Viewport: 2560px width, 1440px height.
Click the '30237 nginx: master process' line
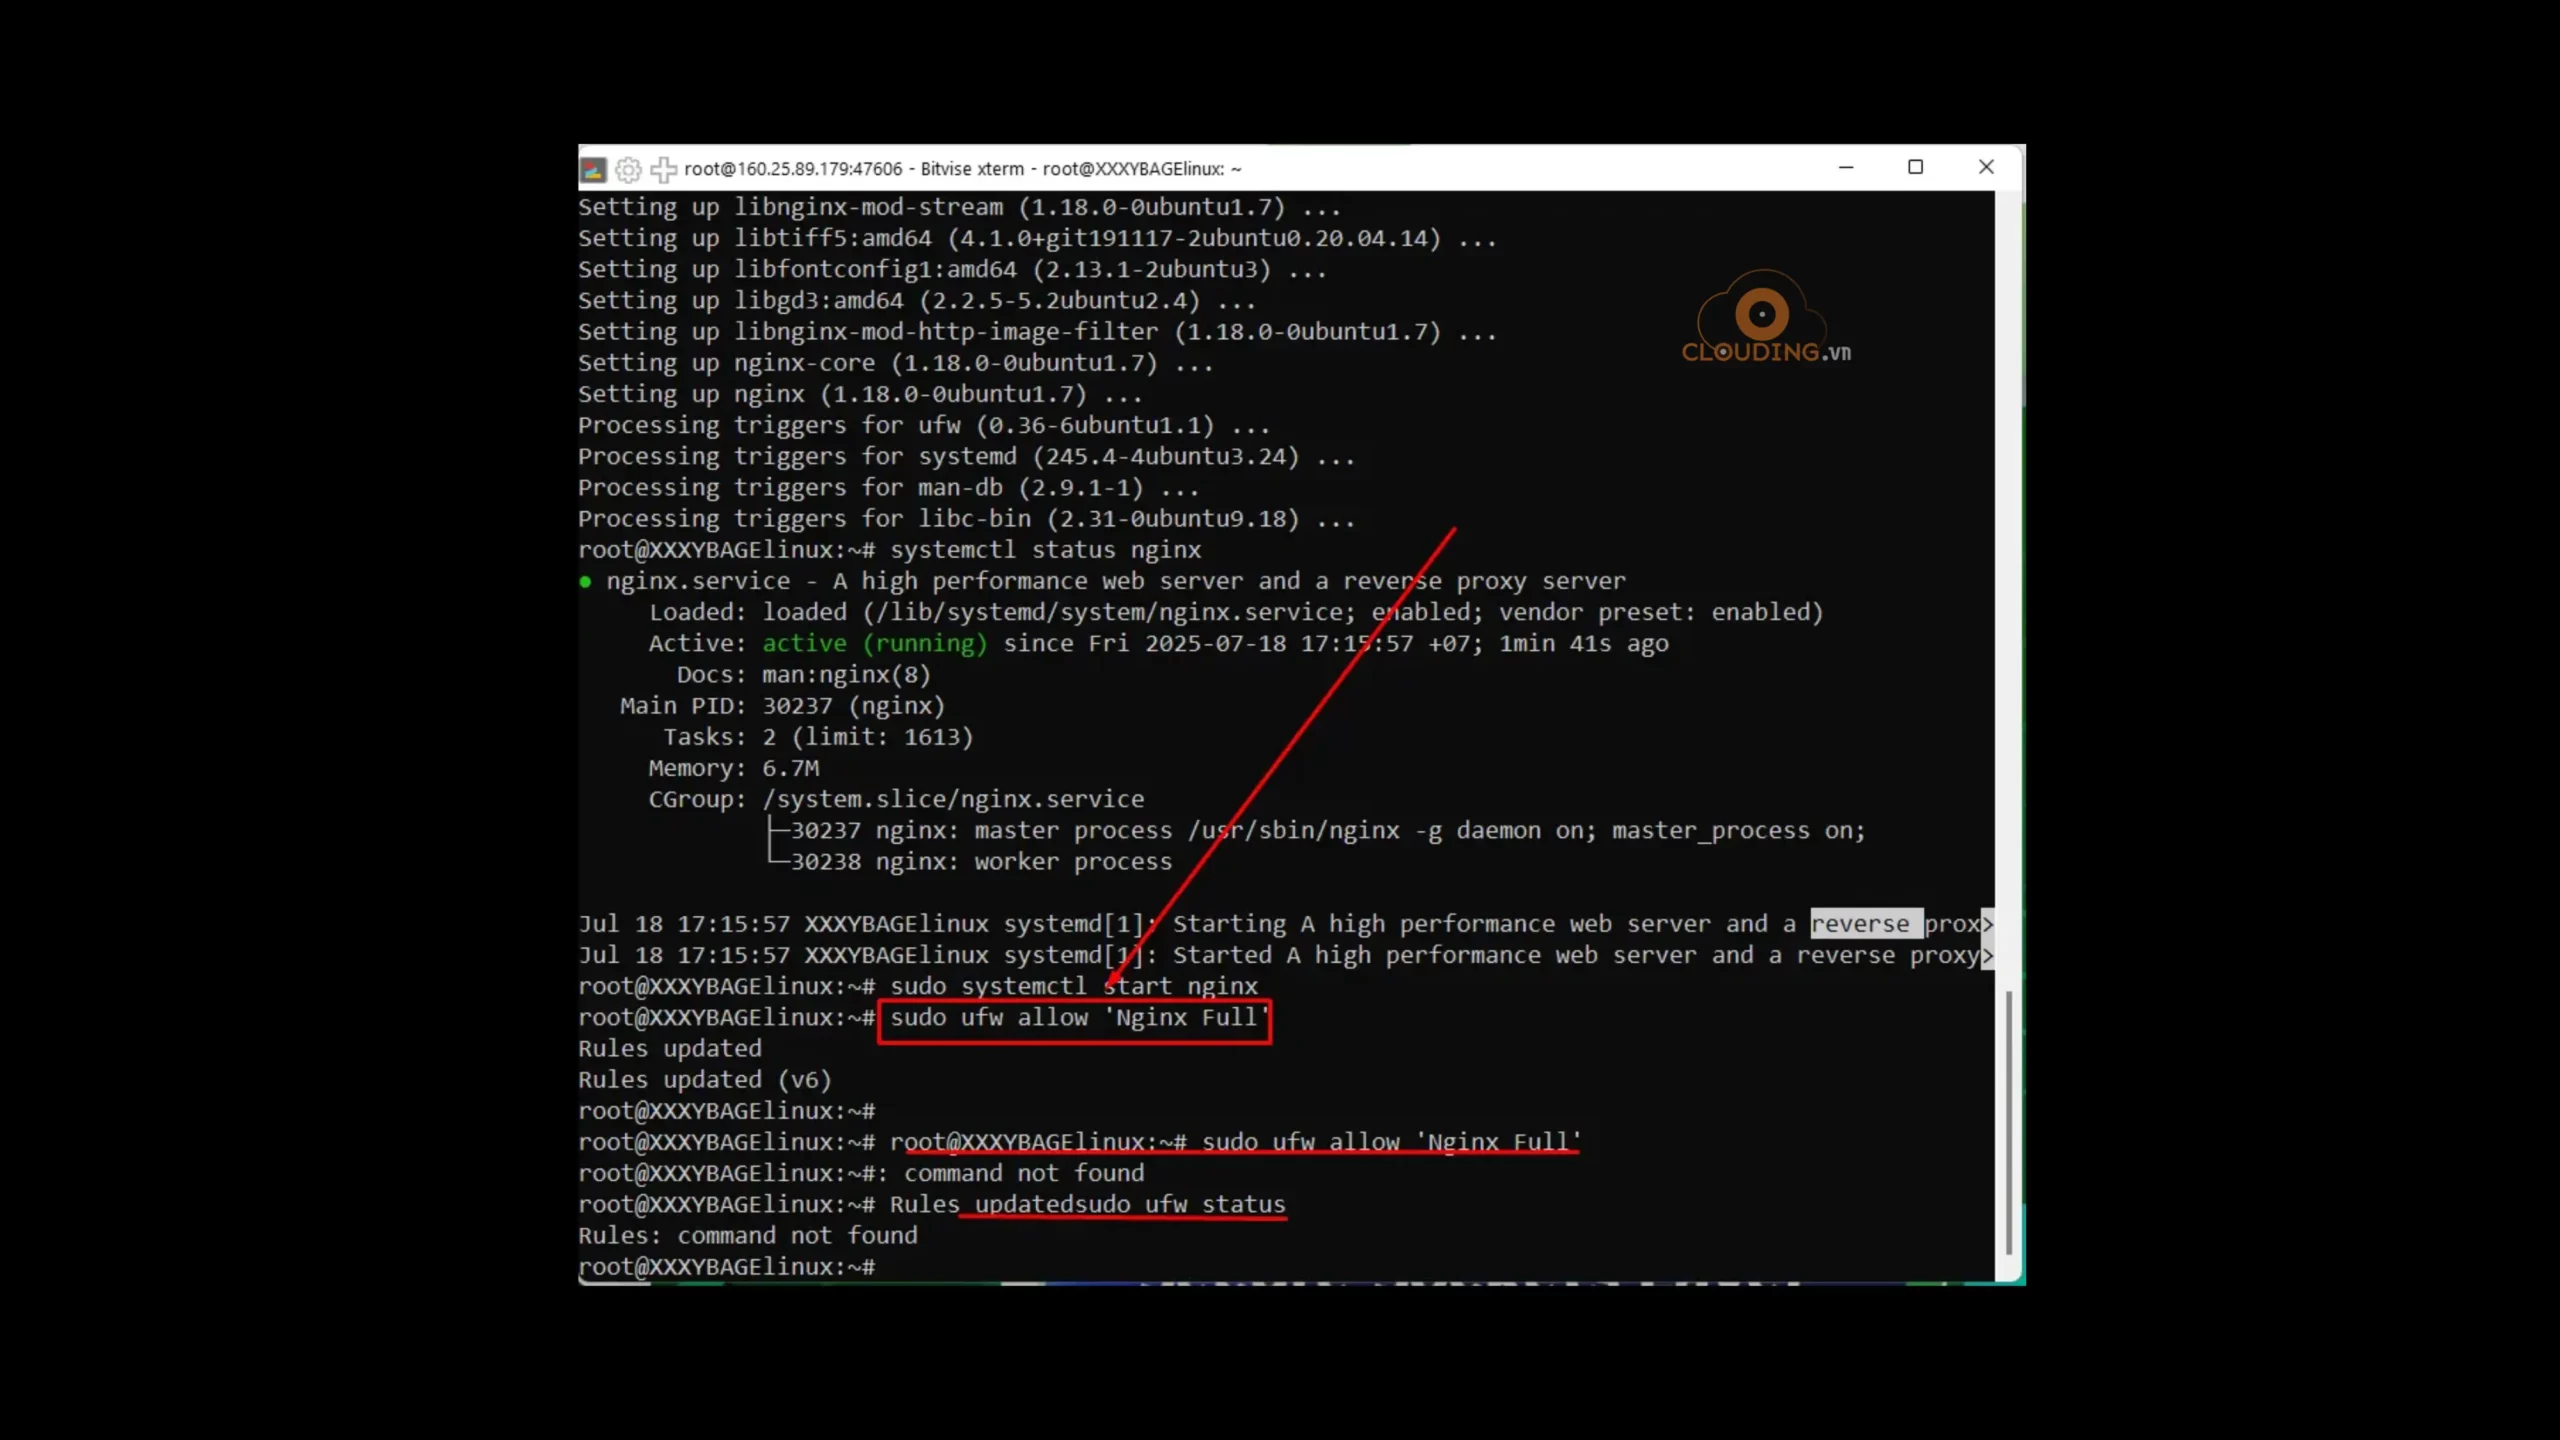[x=1316, y=830]
